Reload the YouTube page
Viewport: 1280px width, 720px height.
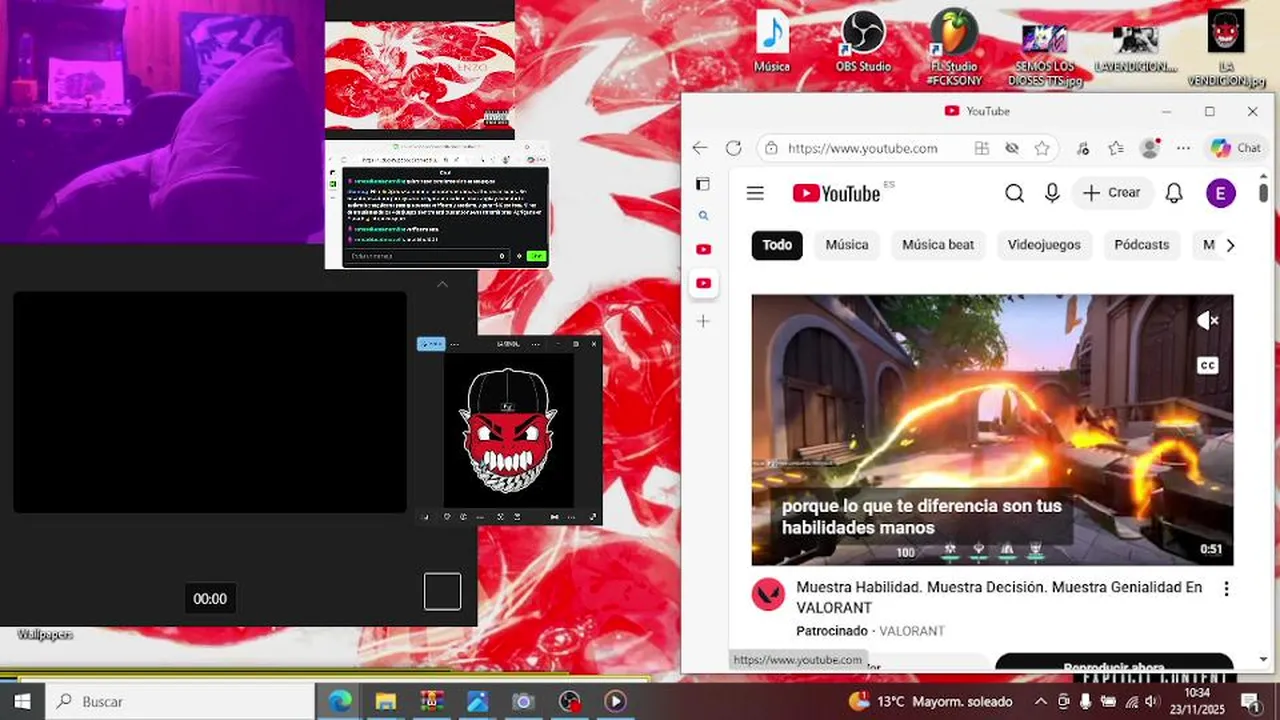pos(733,148)
